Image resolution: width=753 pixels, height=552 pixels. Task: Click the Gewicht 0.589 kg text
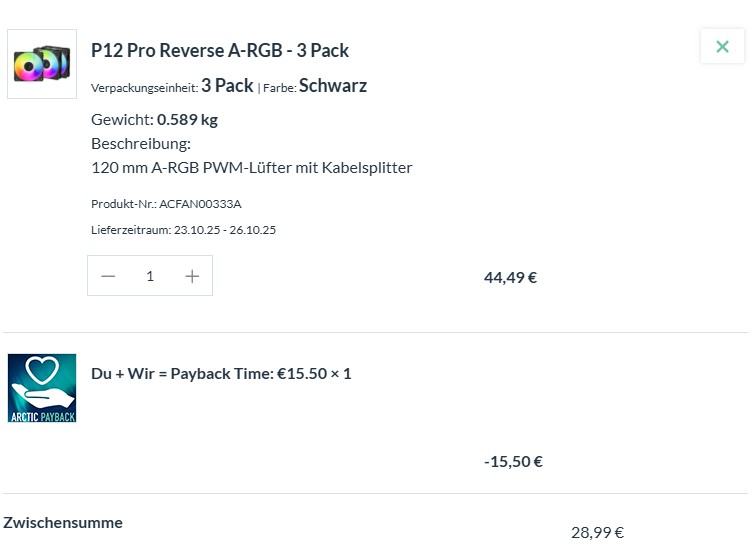(154, 119)
